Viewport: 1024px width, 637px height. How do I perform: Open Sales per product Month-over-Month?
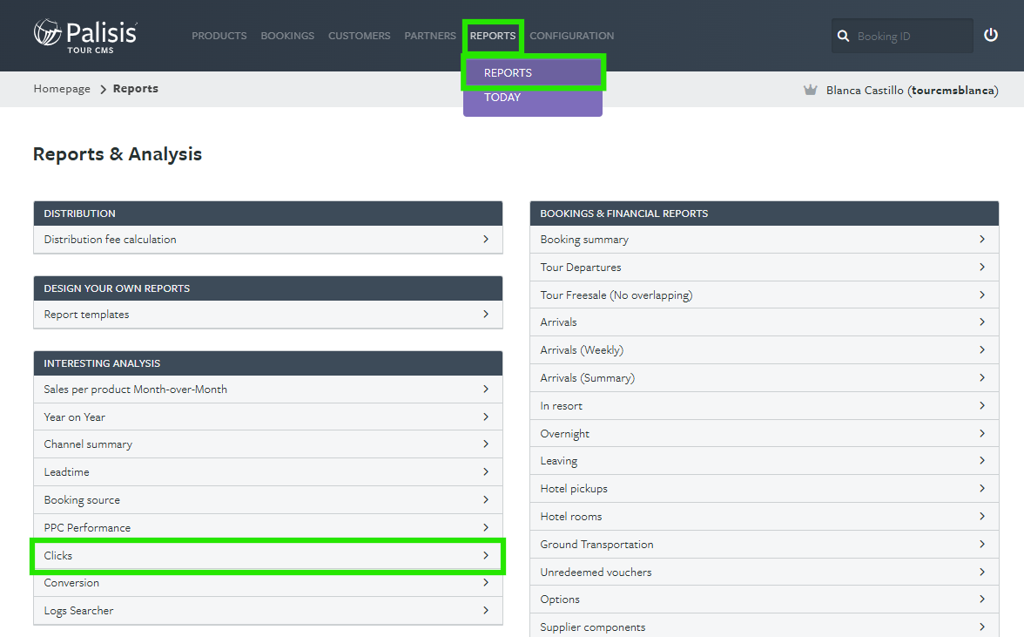(x=268, y=389)
